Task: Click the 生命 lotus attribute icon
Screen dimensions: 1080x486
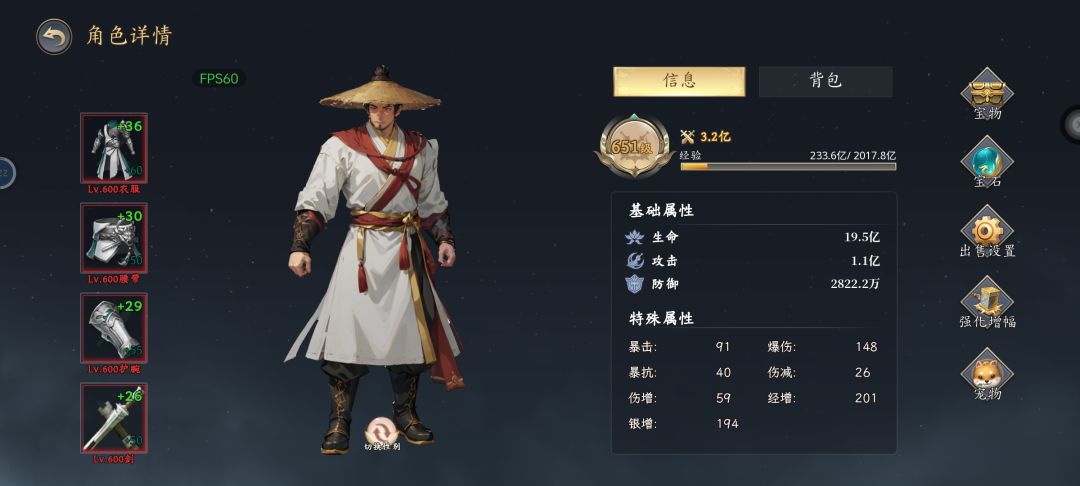Action: (x=634, y=237)
